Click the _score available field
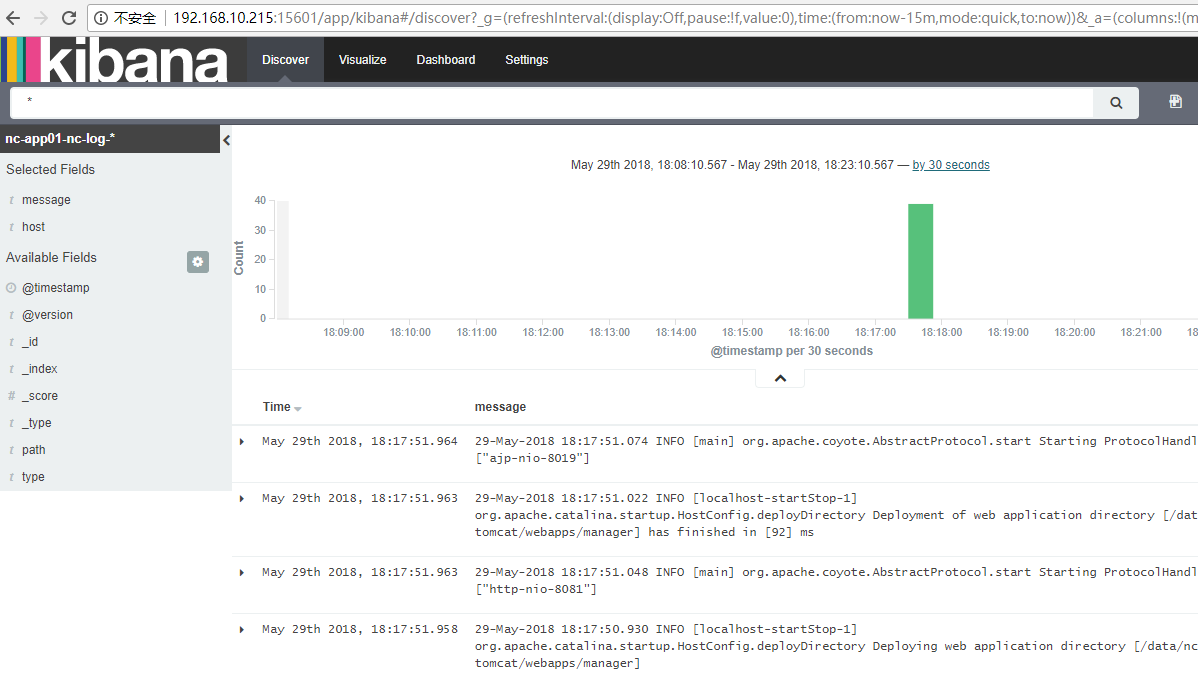1198x682 pixels. 40,396
